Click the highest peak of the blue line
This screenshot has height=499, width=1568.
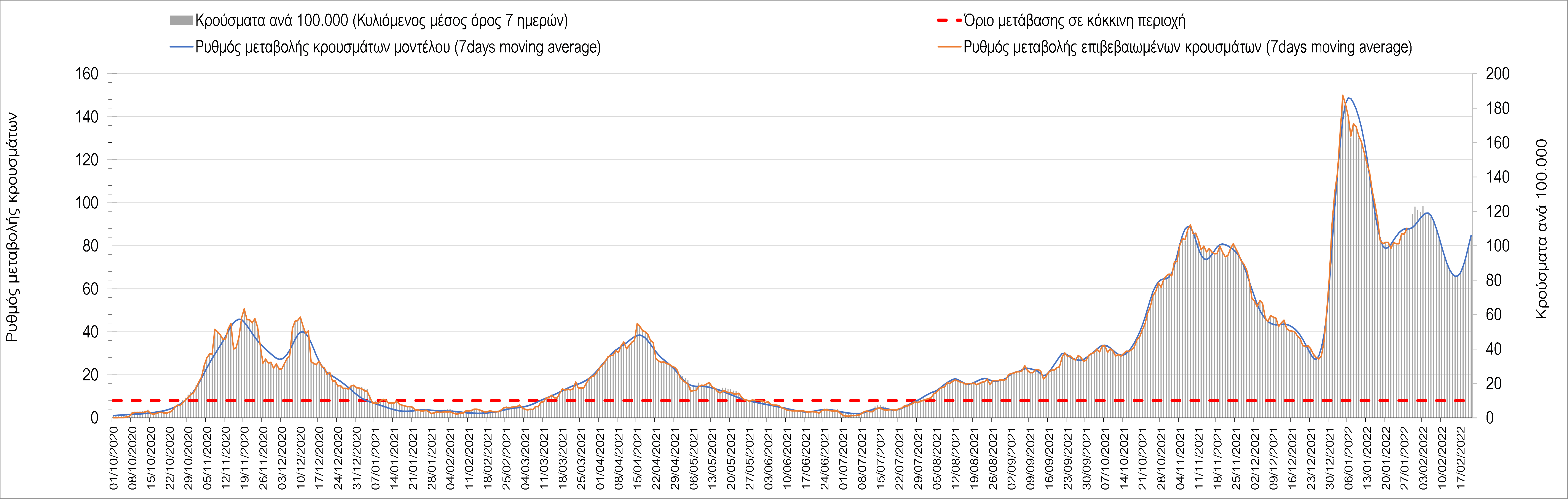1349,98
